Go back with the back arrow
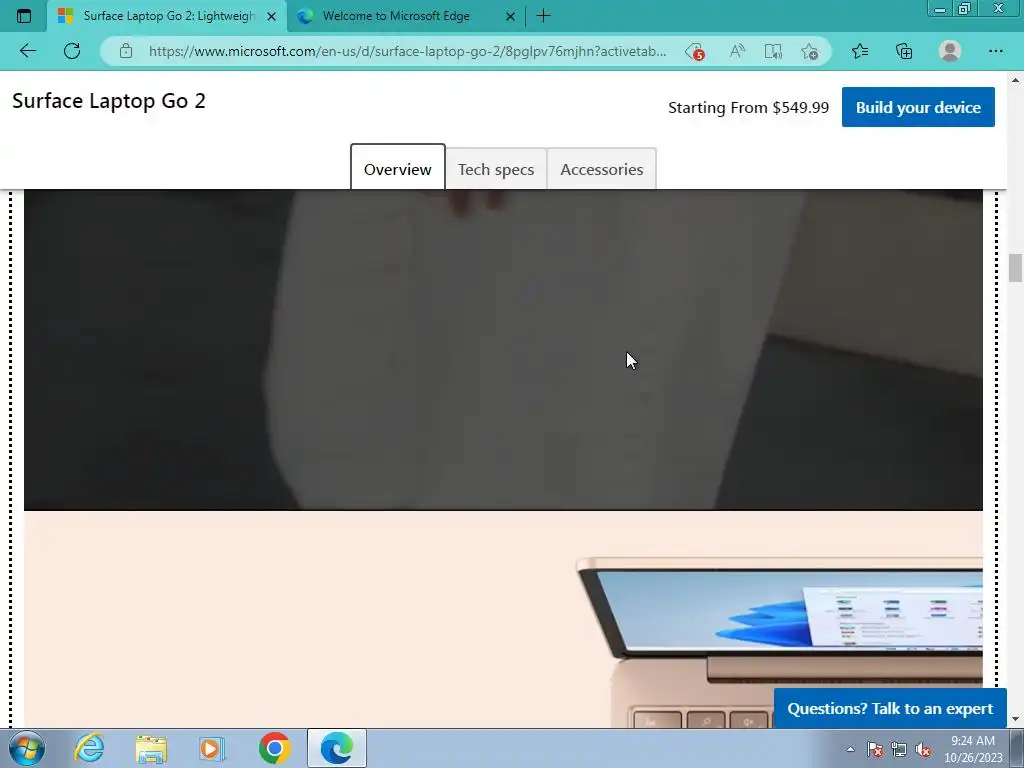 point(27,51)
